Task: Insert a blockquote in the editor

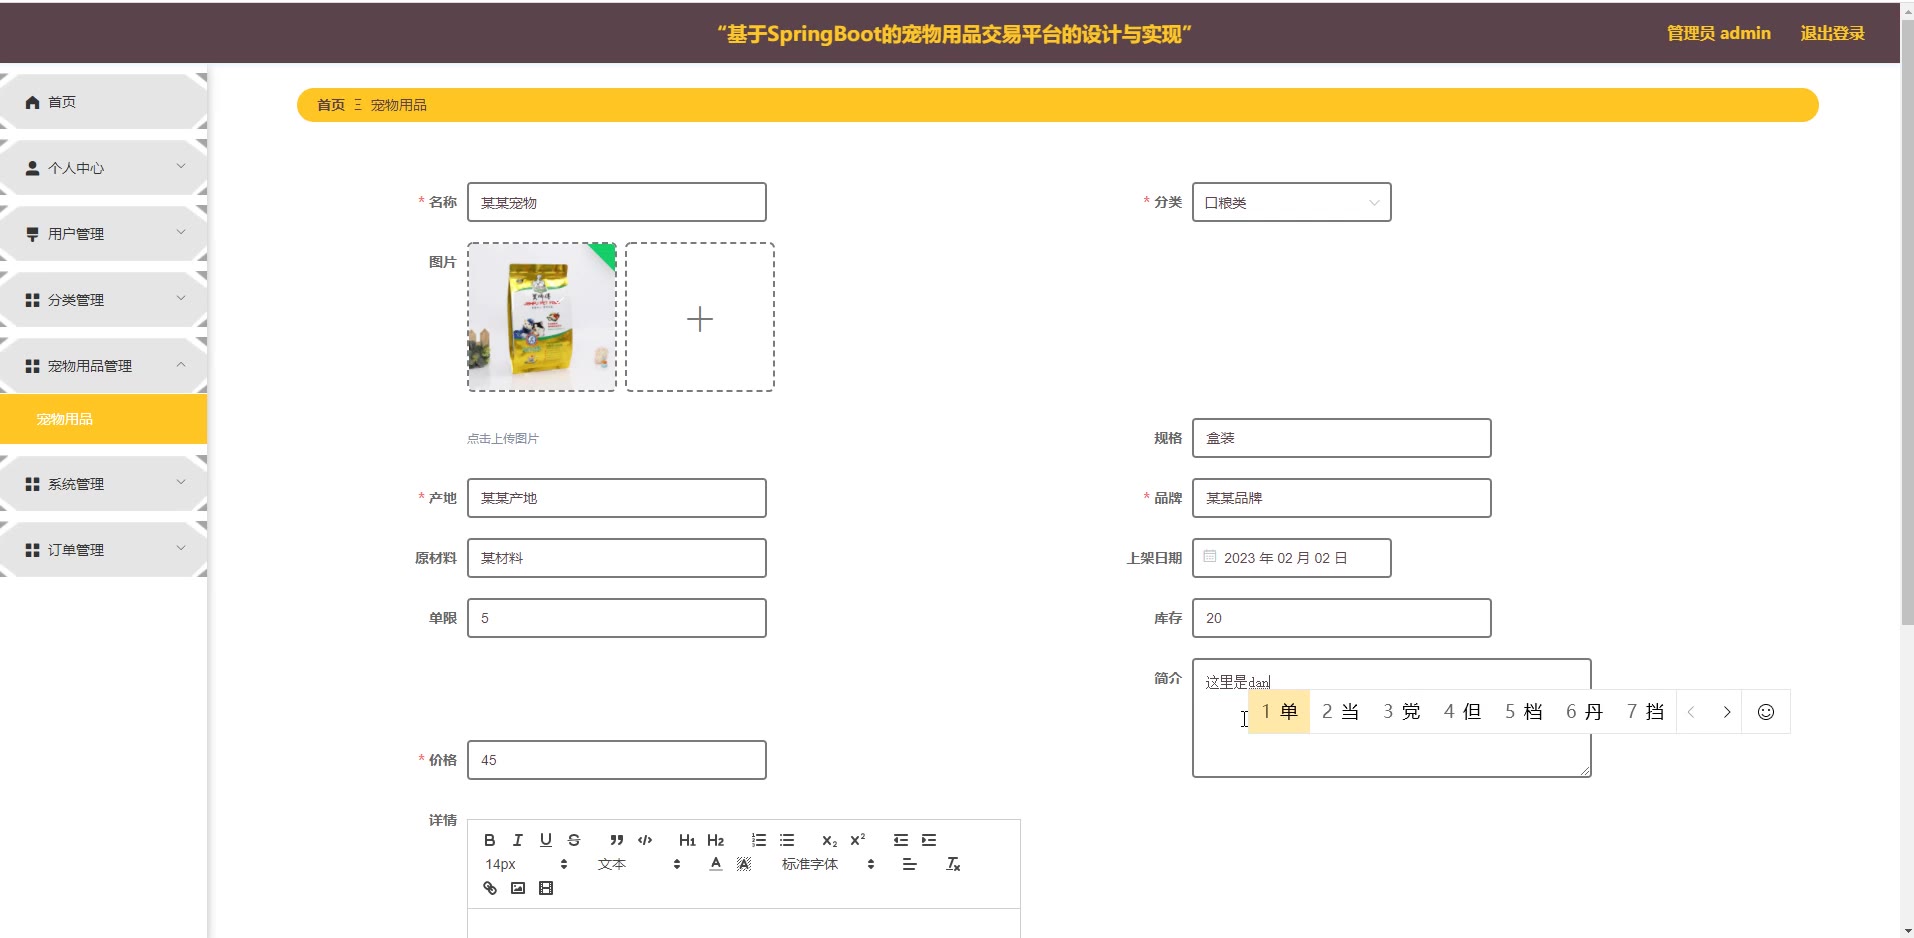Action: (x=617, y=840)
